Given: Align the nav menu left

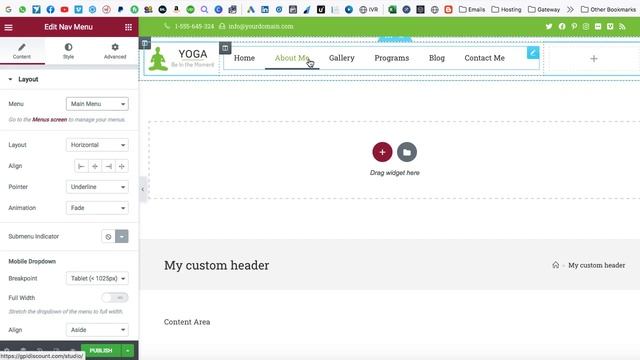Looking at the screenshot, I should tap(81, 166).
